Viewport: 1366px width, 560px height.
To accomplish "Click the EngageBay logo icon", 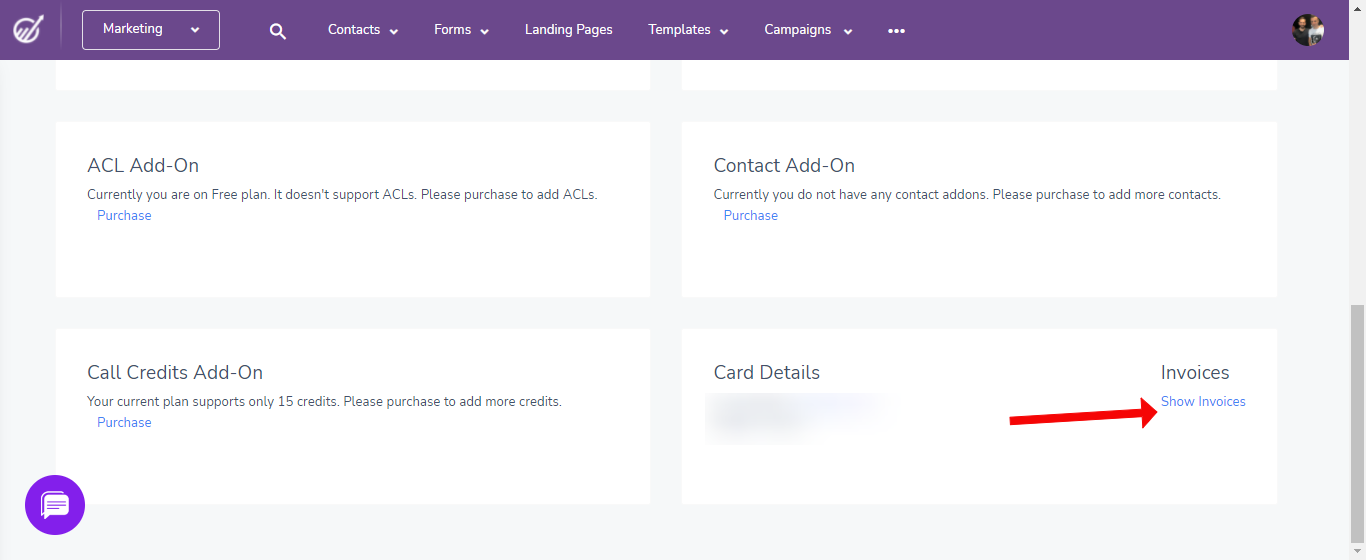I will [x=27, y=29].
